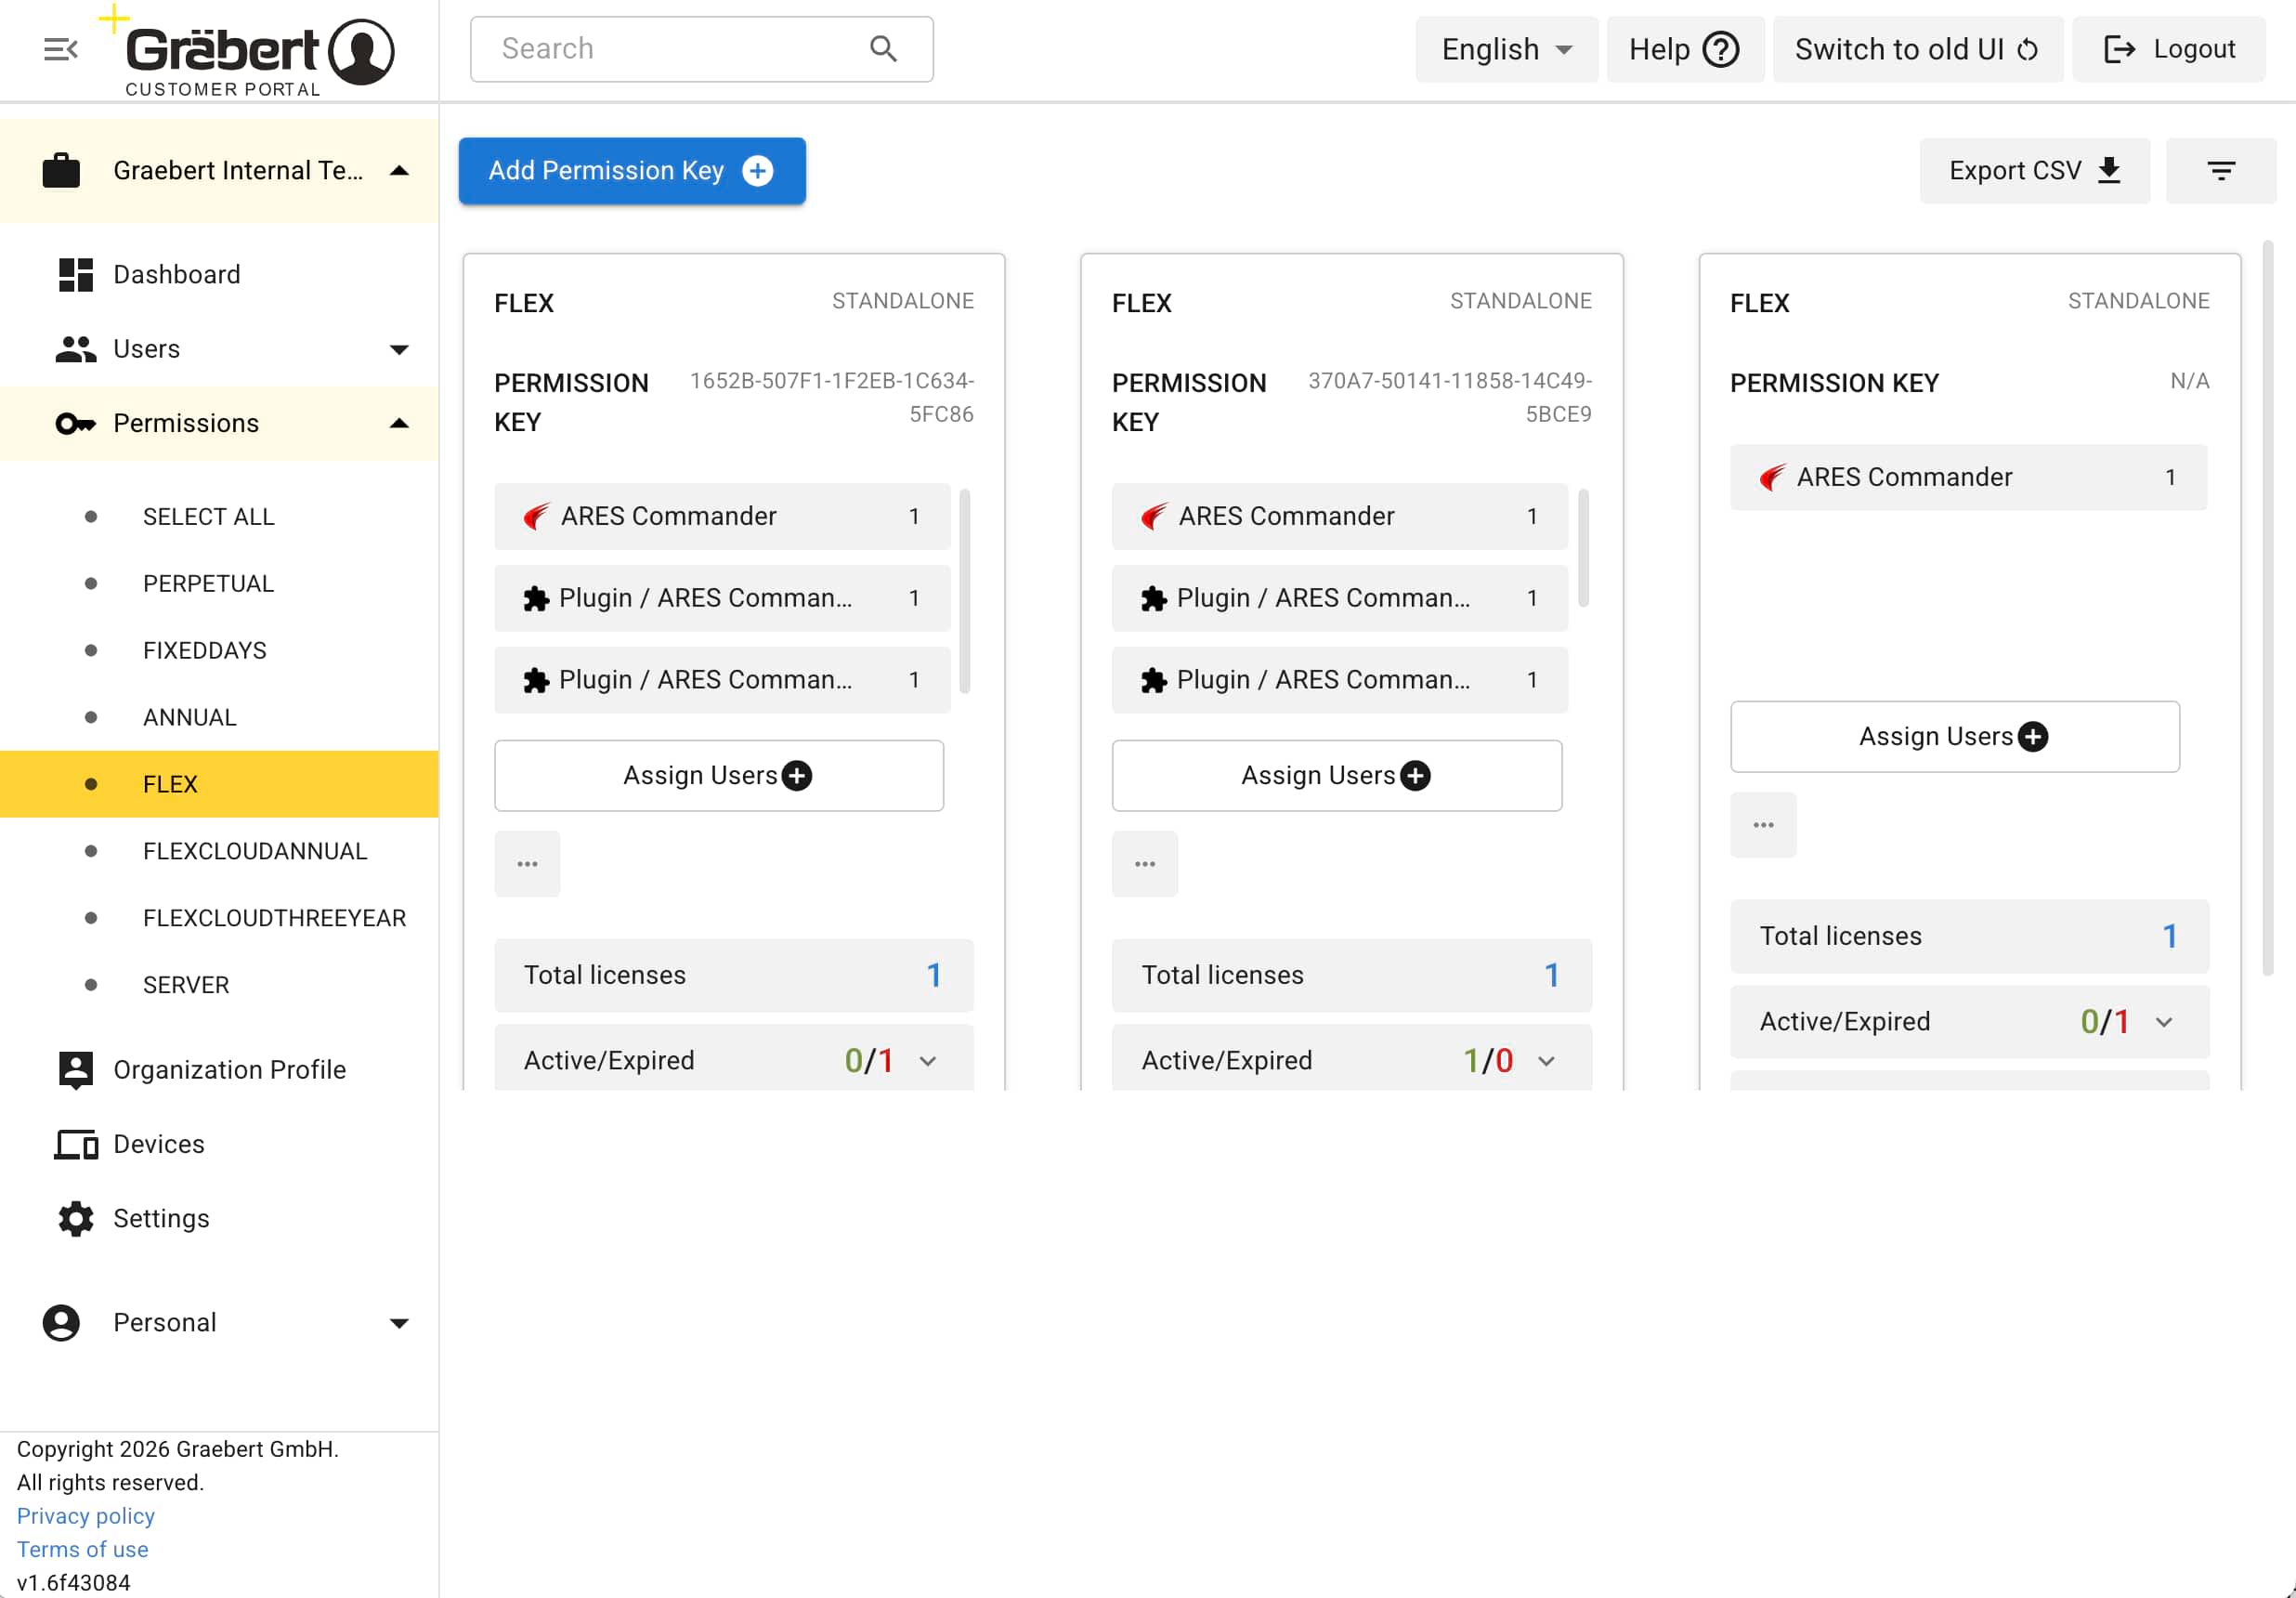Open Dashboard from sidebar

176,274
